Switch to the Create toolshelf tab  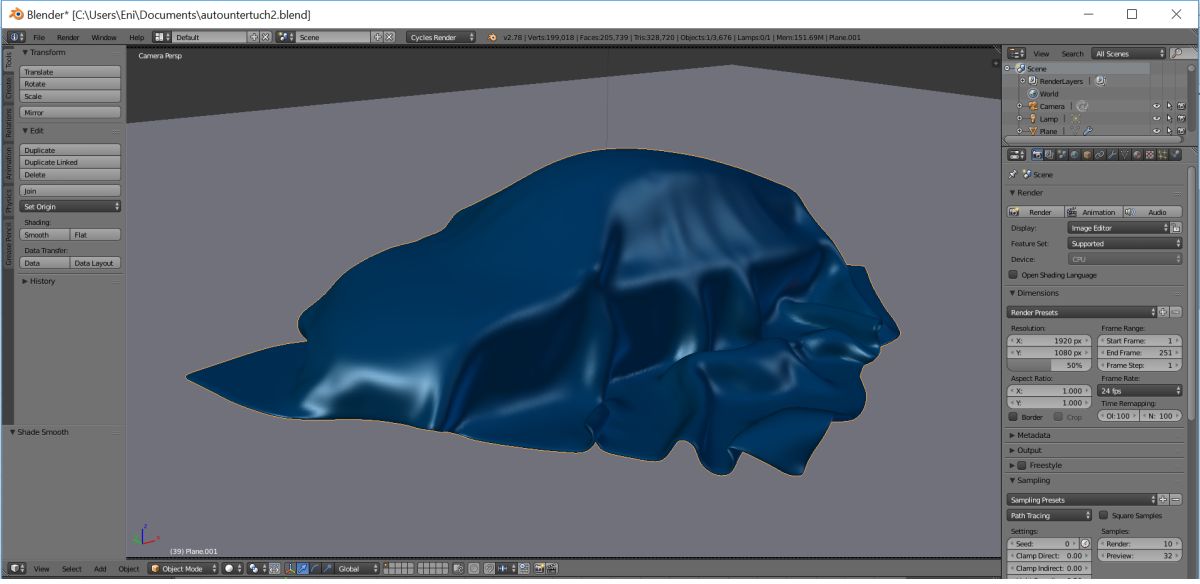click(9, 90)
